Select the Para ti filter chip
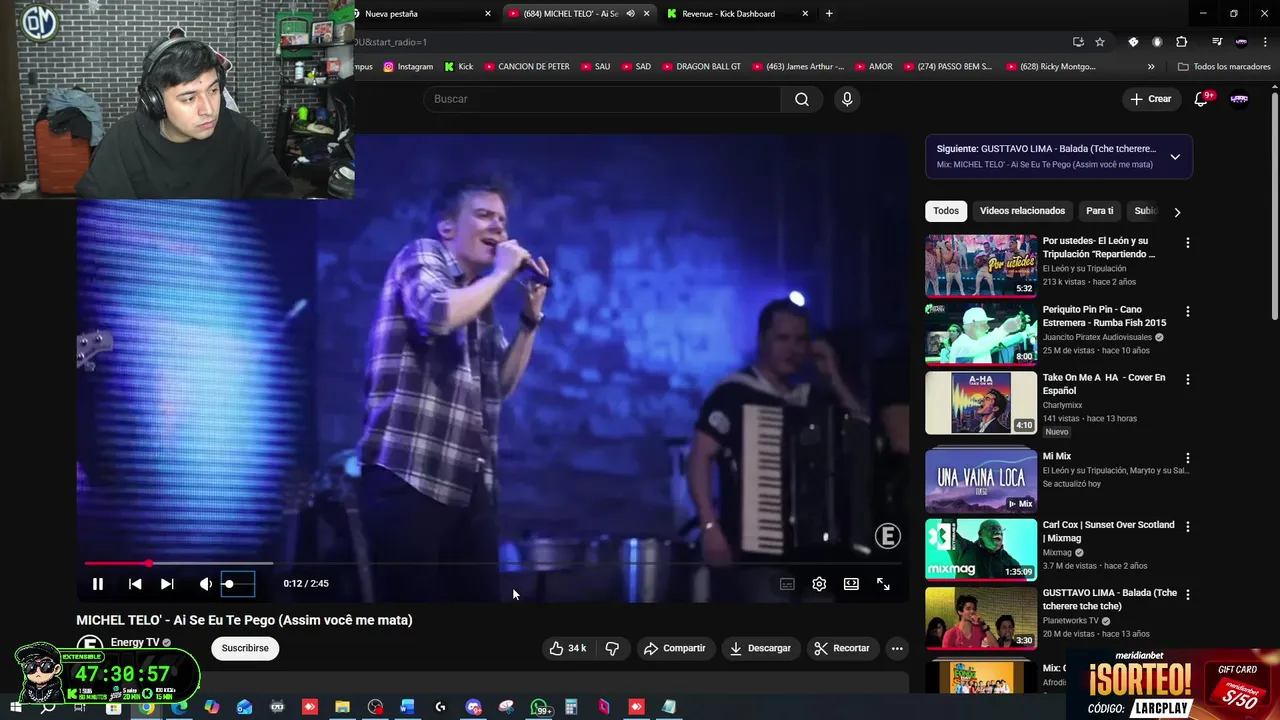The width and height of the screenshot is (1280, 720). [x=1100, y=211]
